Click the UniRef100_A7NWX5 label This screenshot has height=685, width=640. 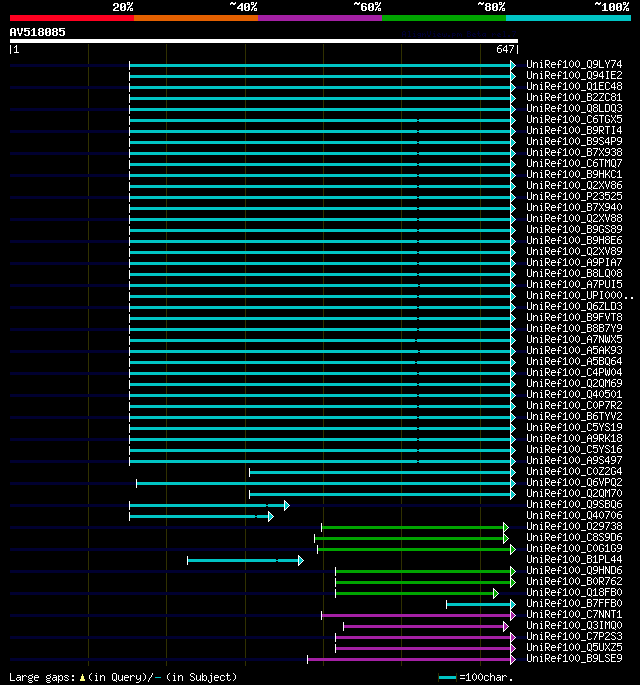(x=574, y=339)
